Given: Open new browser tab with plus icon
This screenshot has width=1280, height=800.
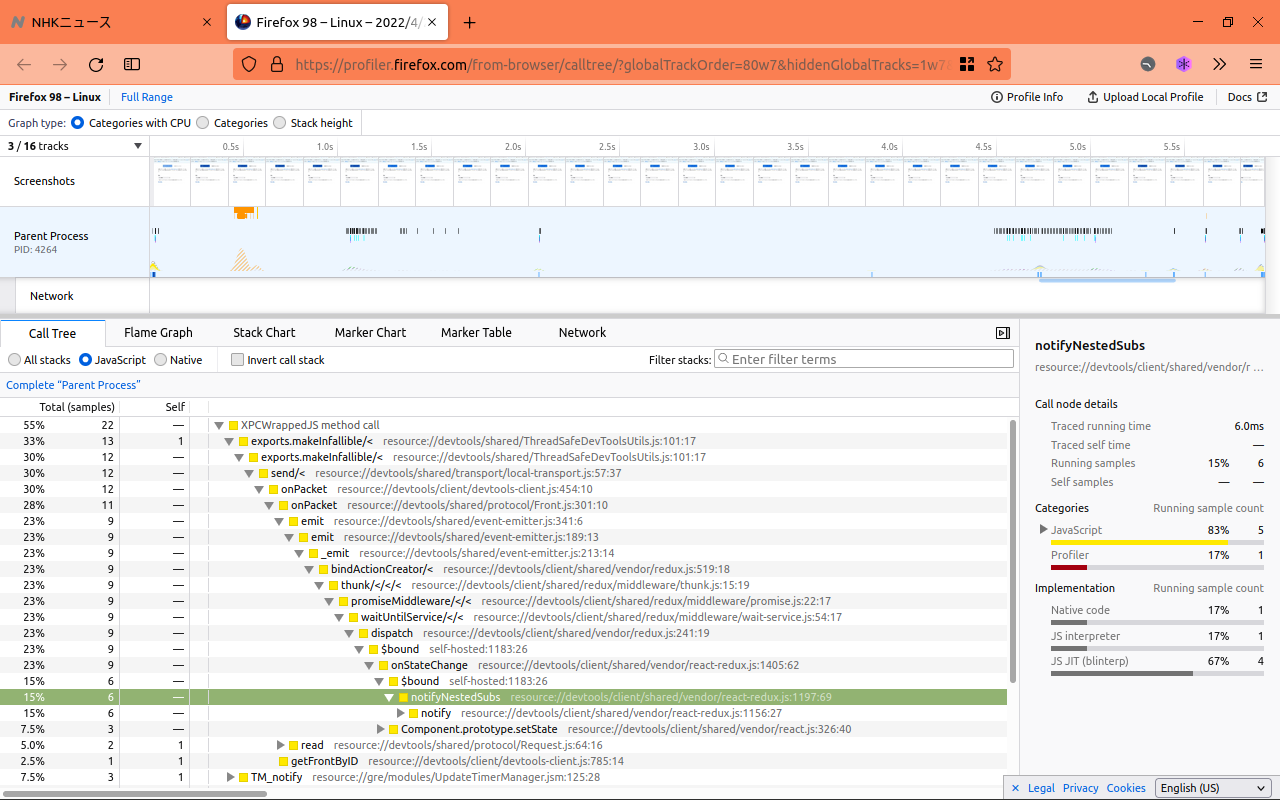Looking at the screenshot, I should tap(470, 22).
